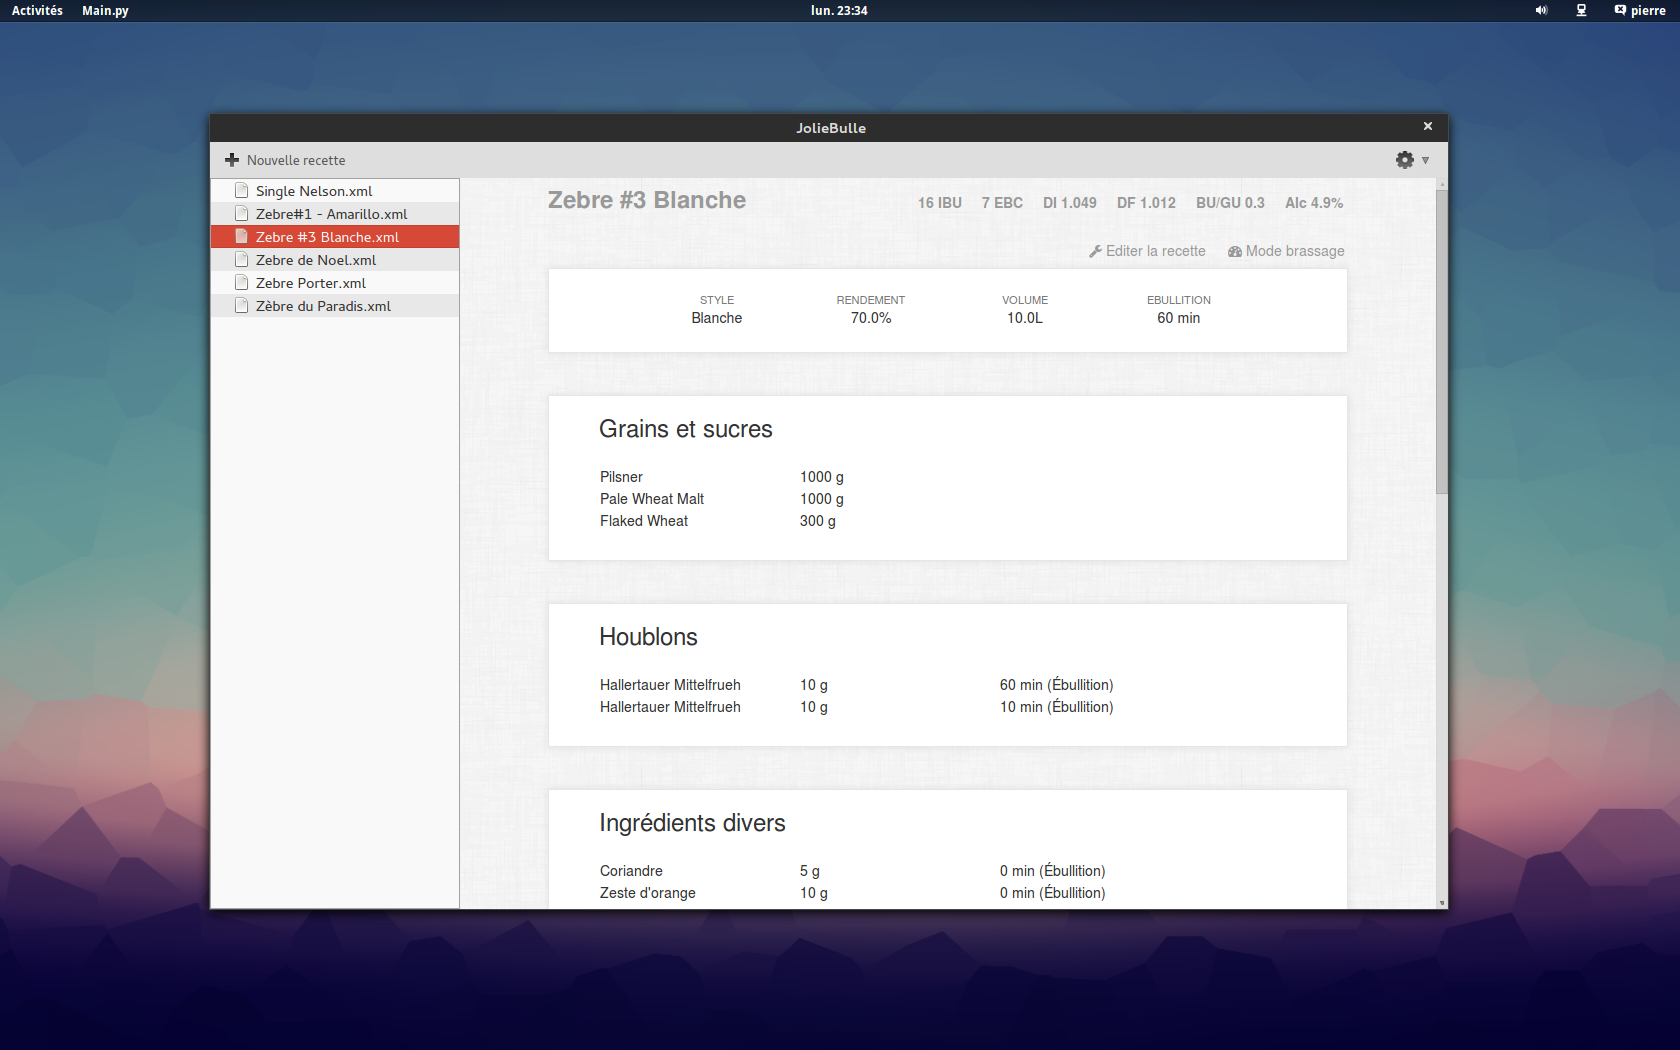Click the file icon of Zebre Porter.xml

click(x=241, y=283)
